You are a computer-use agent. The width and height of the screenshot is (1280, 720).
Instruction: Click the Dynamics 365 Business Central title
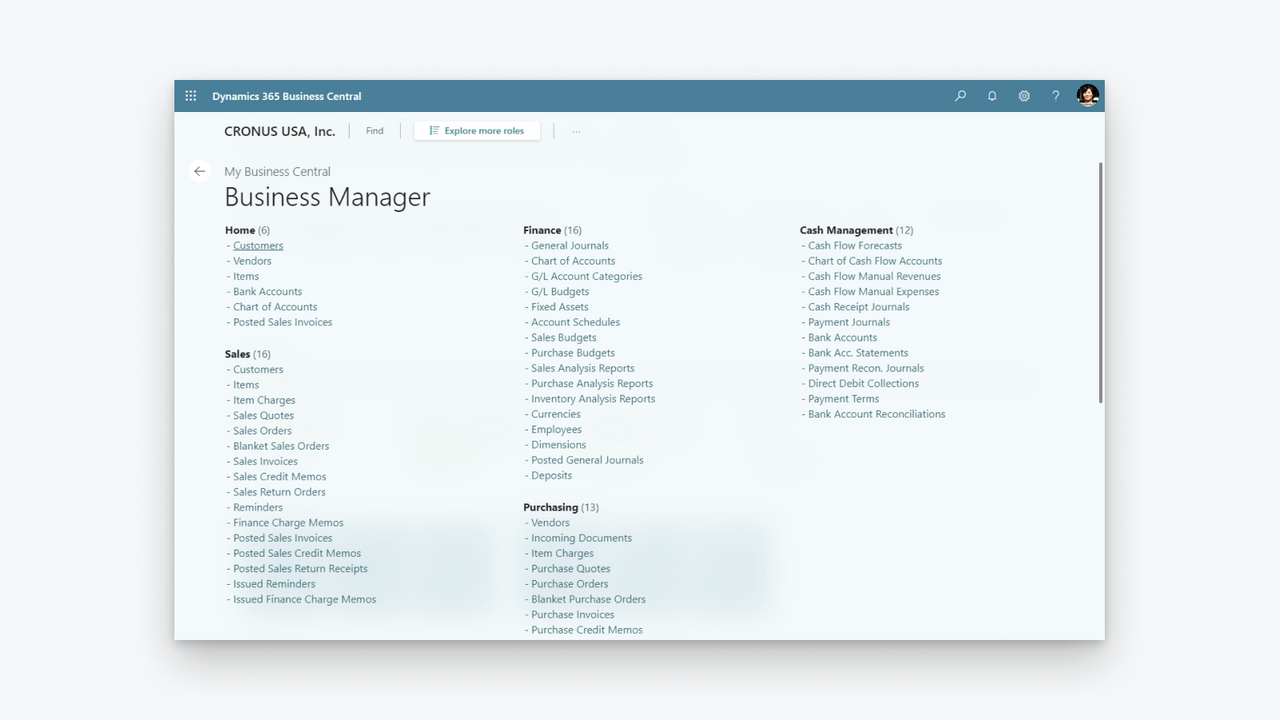coord(287,96)
